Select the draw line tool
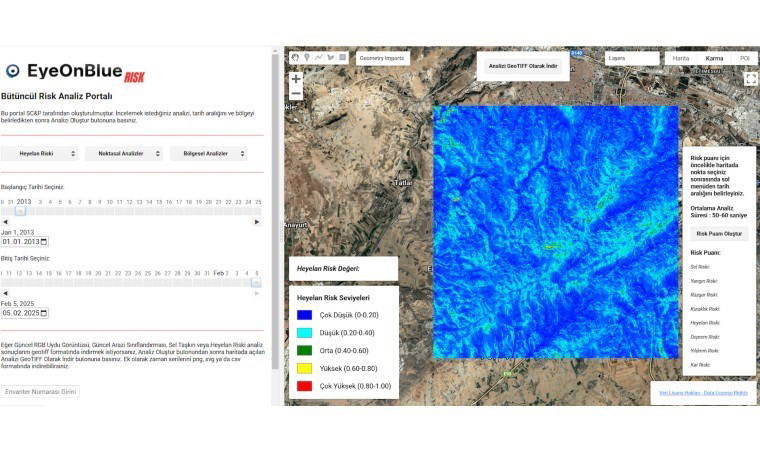Screen dimensions: 760x450 pos(319,58)
